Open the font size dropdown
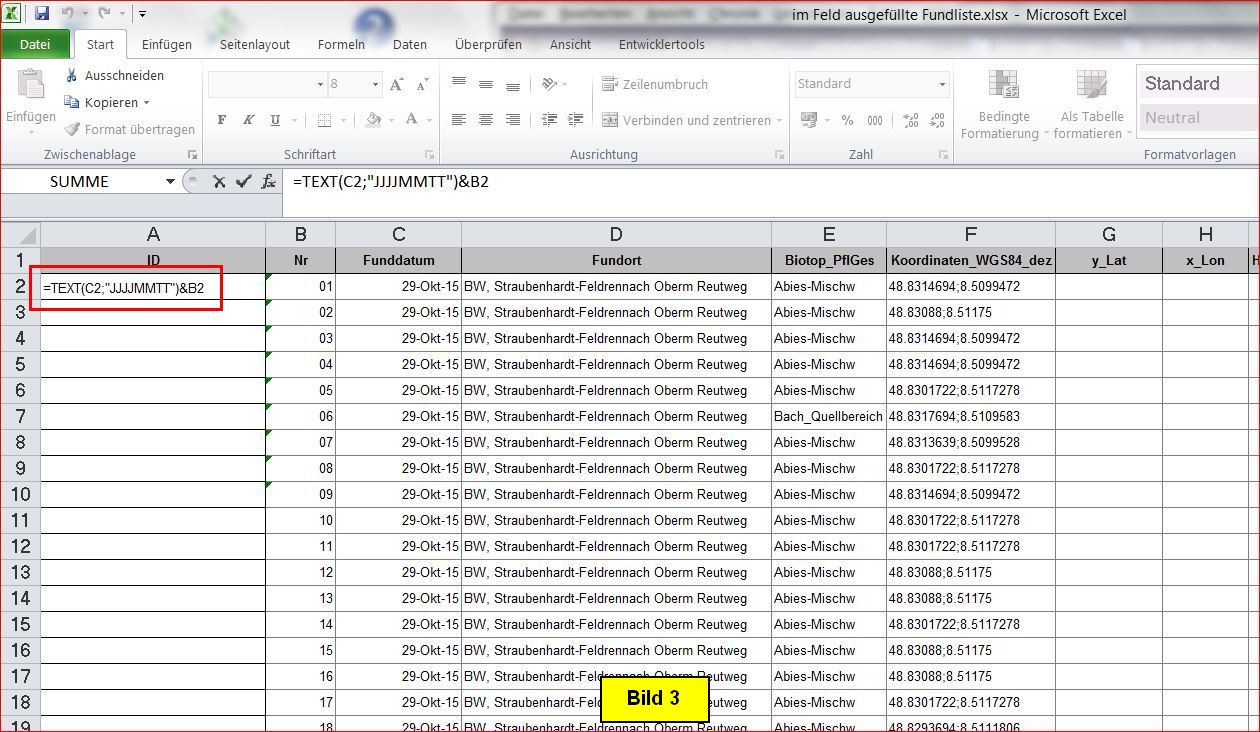This screenshot has height=732, width=1260. tap(375, 85)
